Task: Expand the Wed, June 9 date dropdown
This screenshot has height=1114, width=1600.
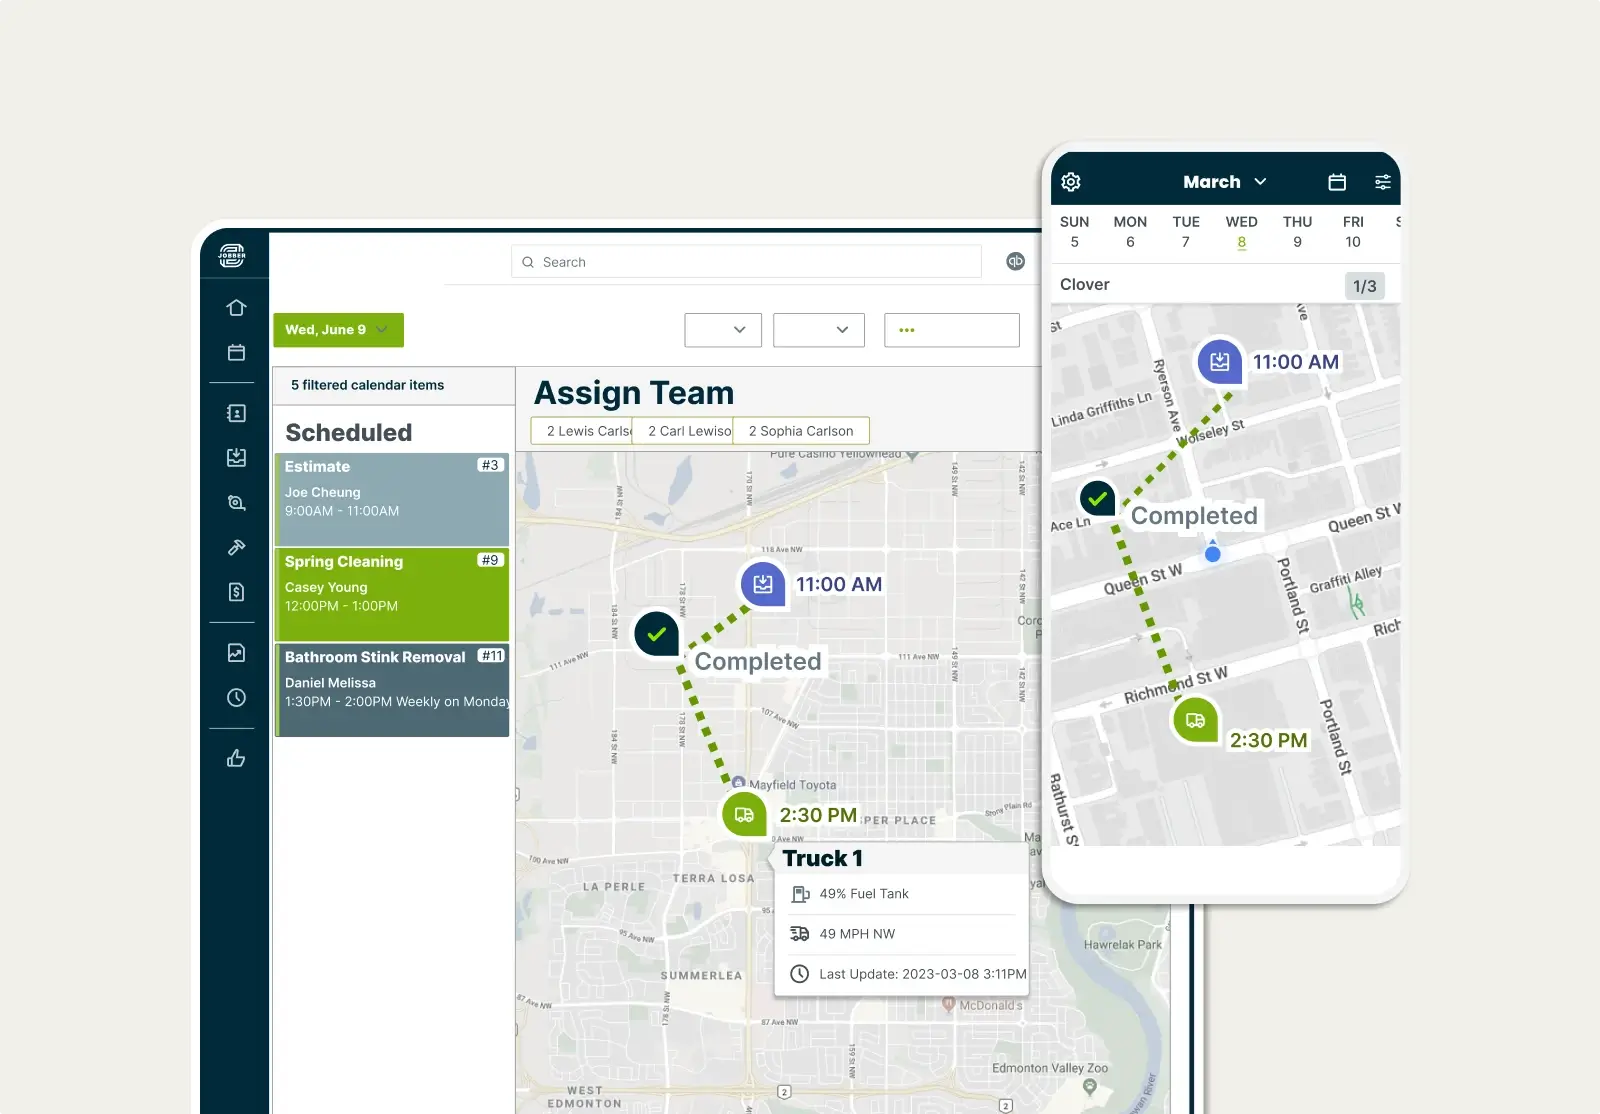Action: point(338,330)
